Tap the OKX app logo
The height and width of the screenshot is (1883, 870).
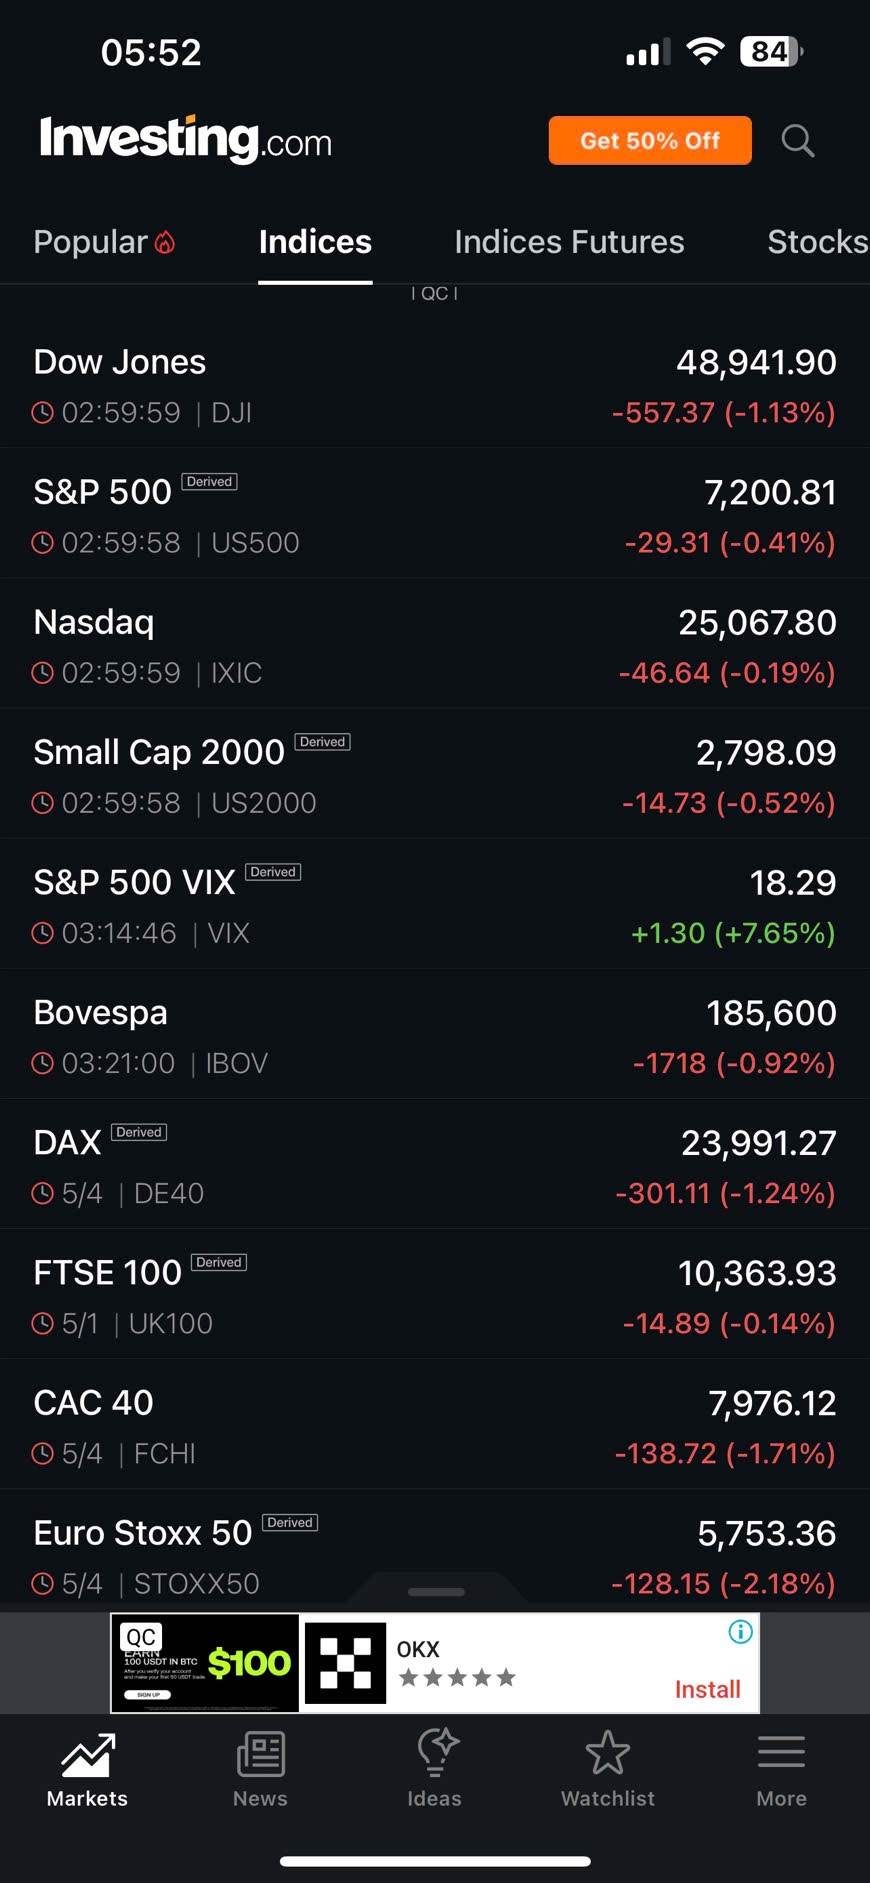(345, 1663)
